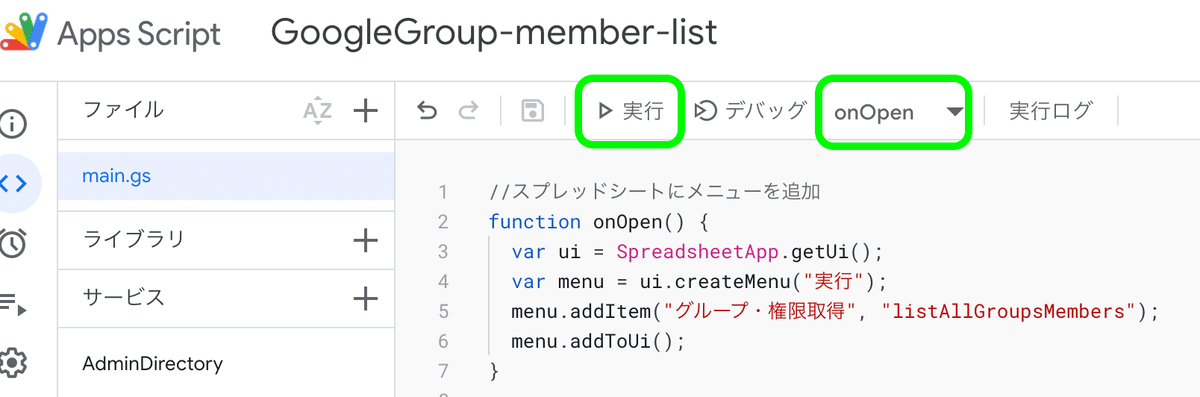Undo the last edit
1200x397 pixels.
(x=427, y=111)
